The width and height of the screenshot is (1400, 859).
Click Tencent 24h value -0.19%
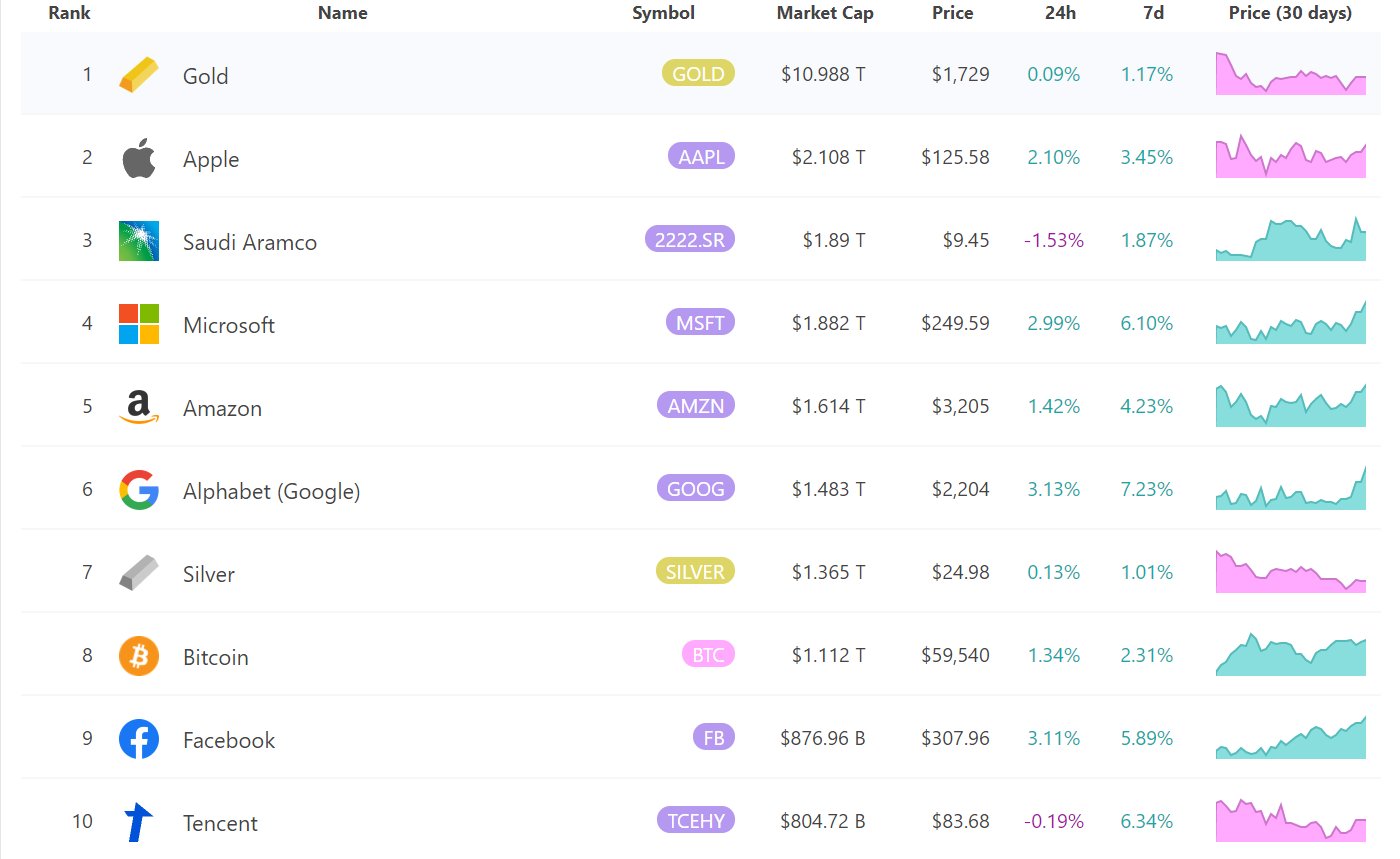(x=1054, y=821)
